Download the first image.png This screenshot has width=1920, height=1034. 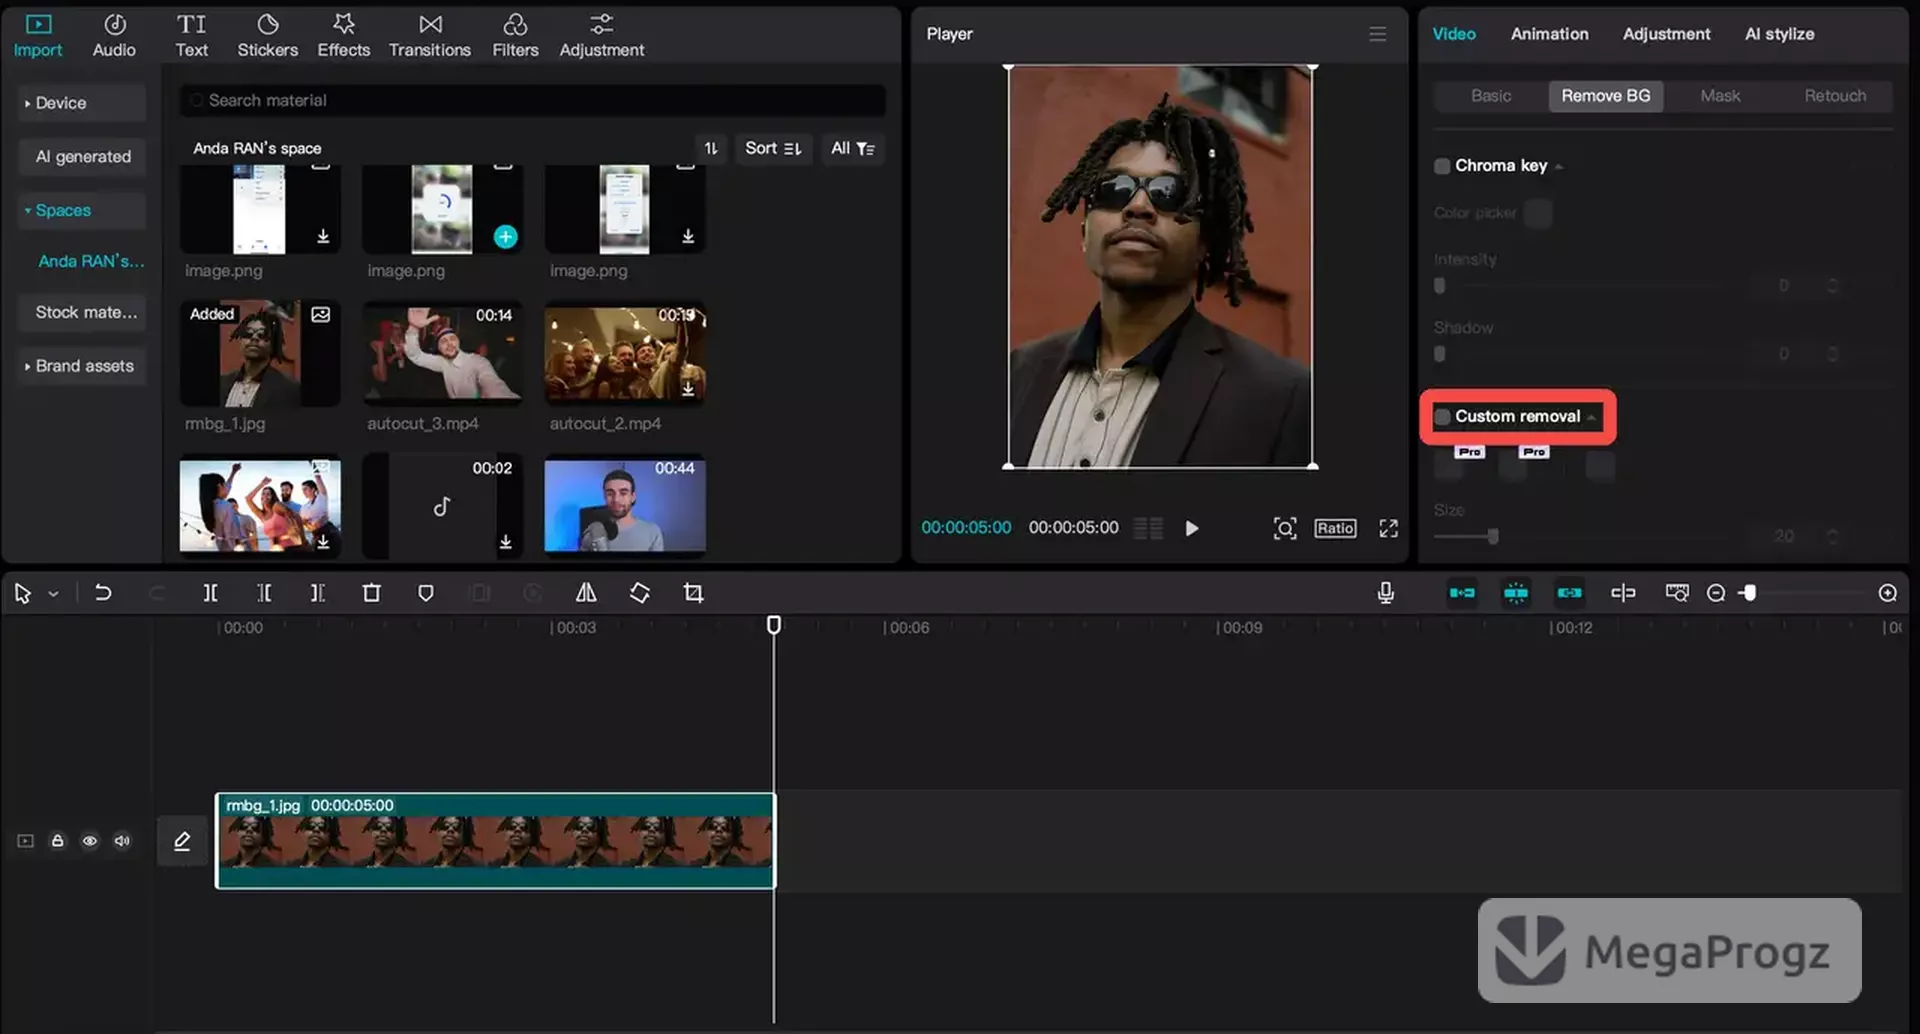click(323, 236)
